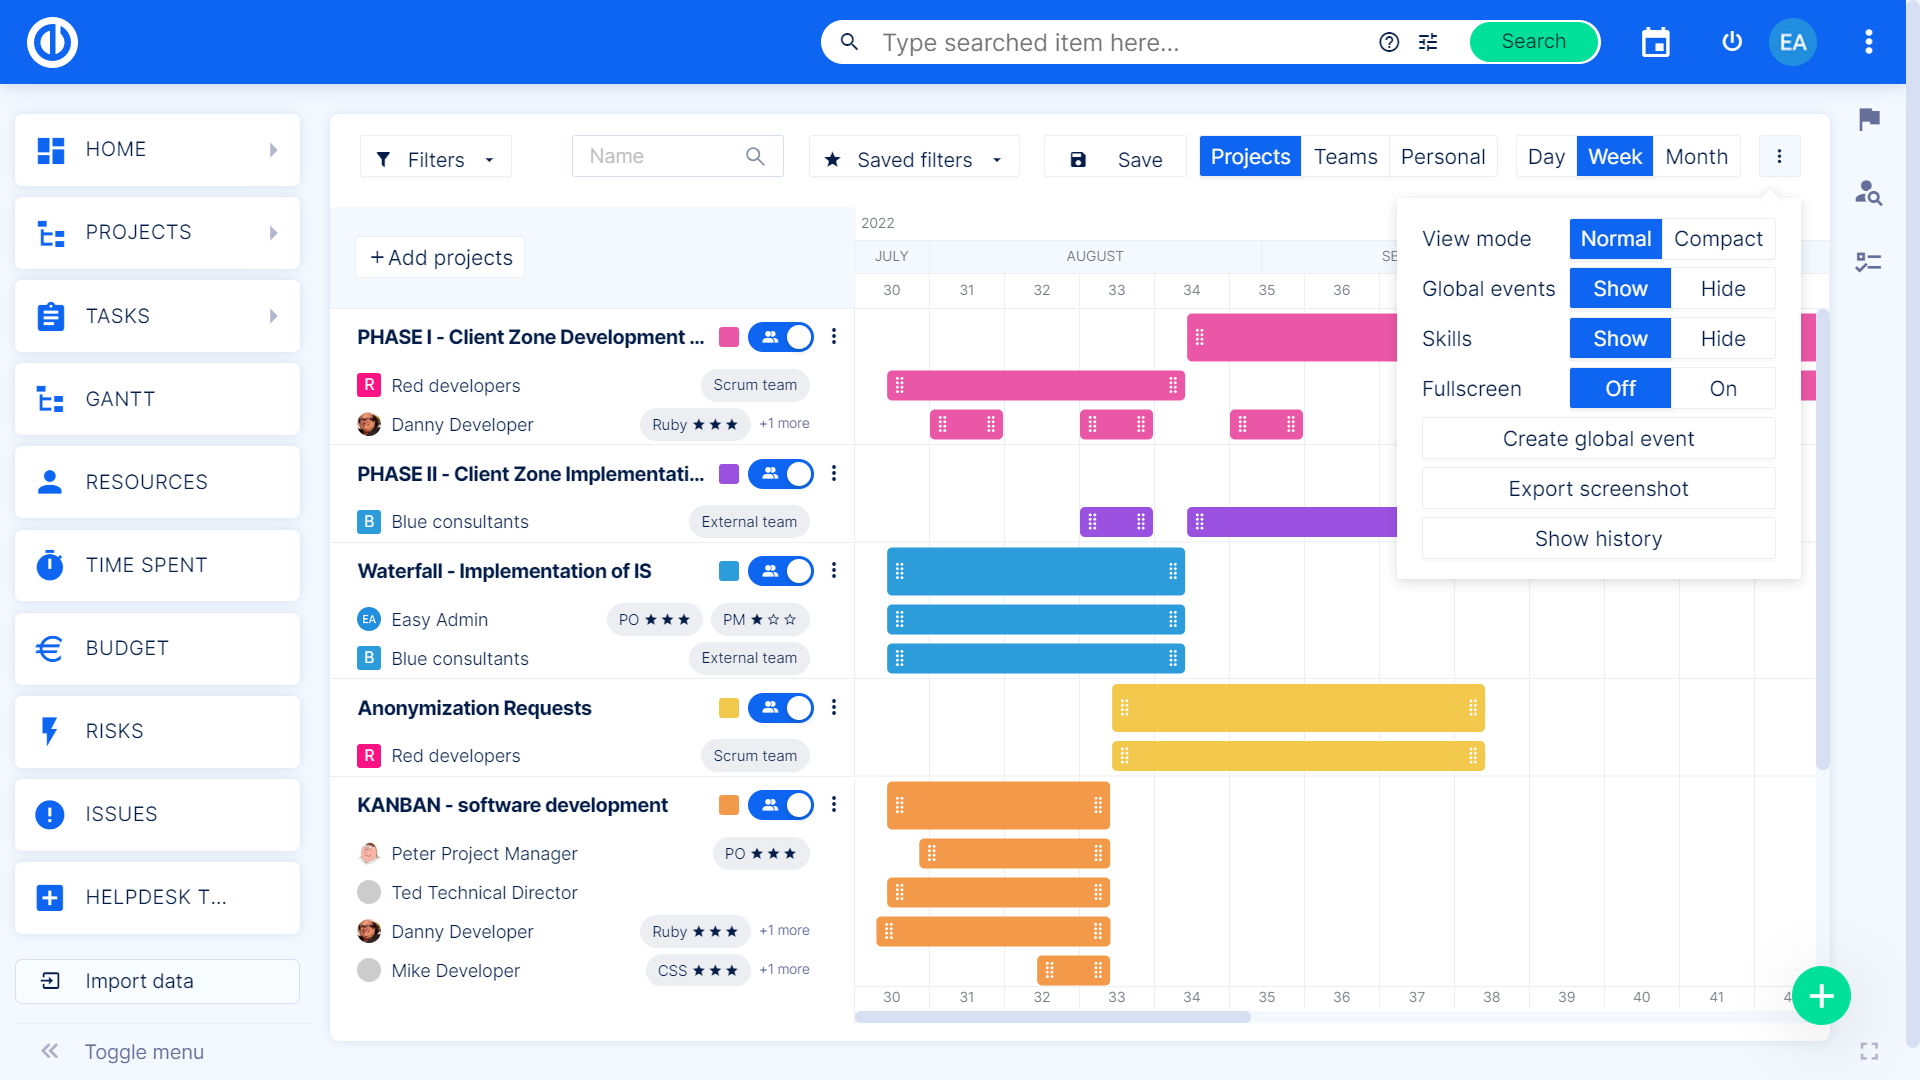The image size is (1920, 1080).
Task: Expand the Filters dropdown
Action: [x=436, y=159]
